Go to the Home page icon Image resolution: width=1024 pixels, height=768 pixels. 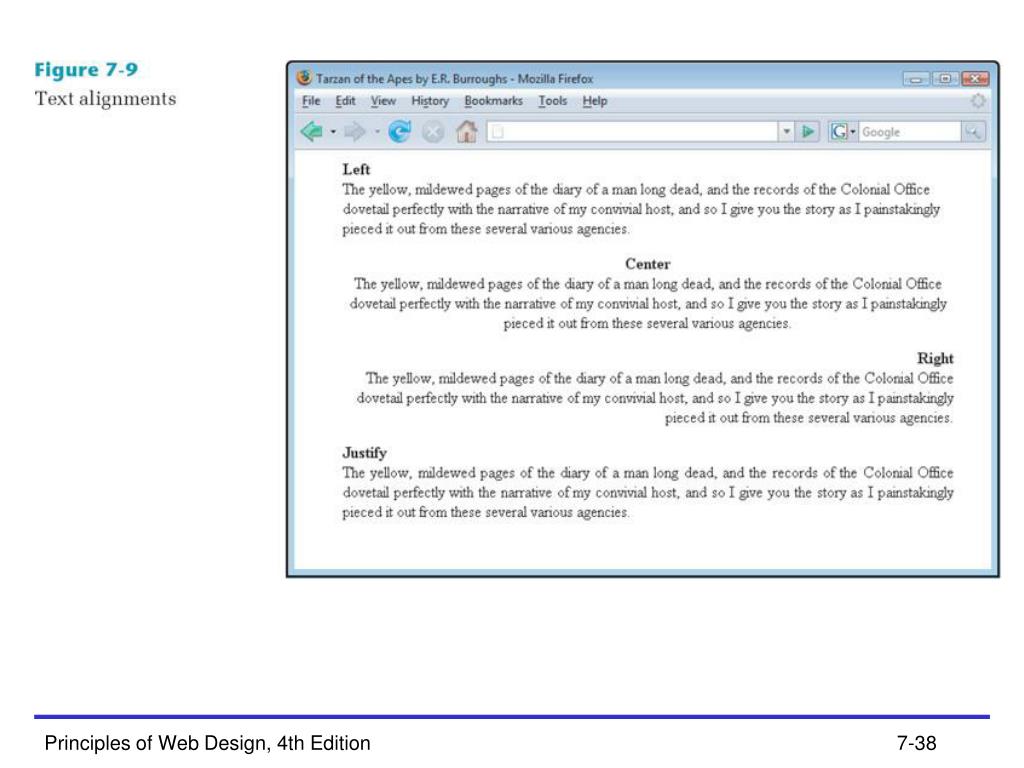[x=466, y=132]
